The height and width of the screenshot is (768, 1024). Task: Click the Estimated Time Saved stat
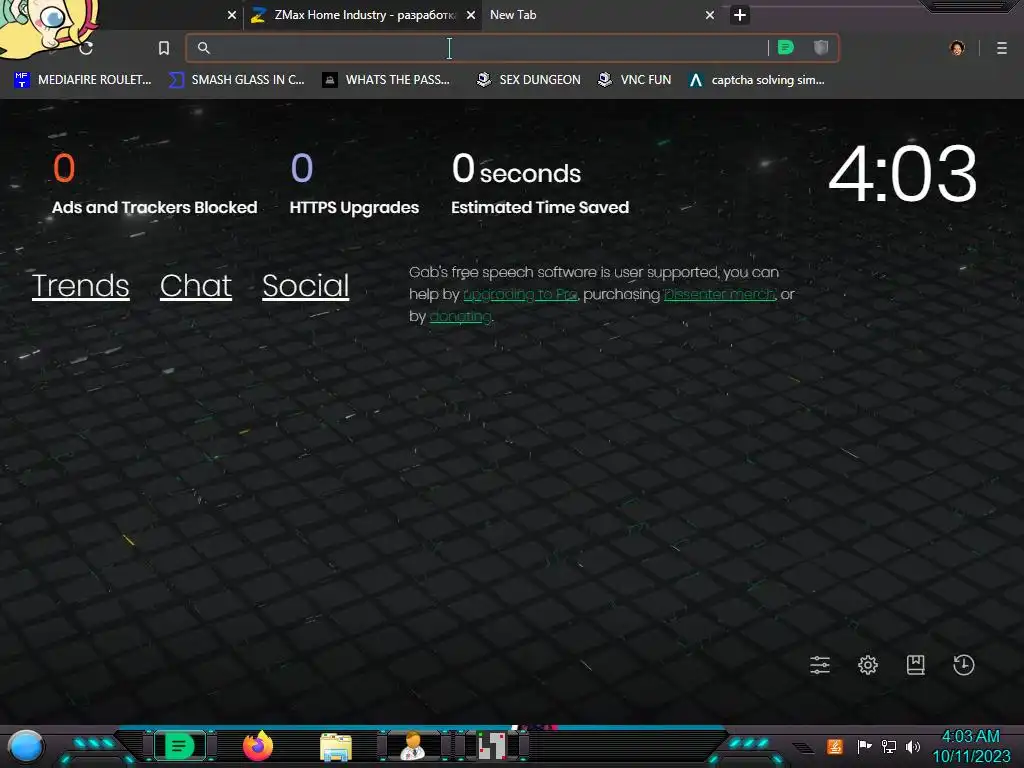coord(540,184)
